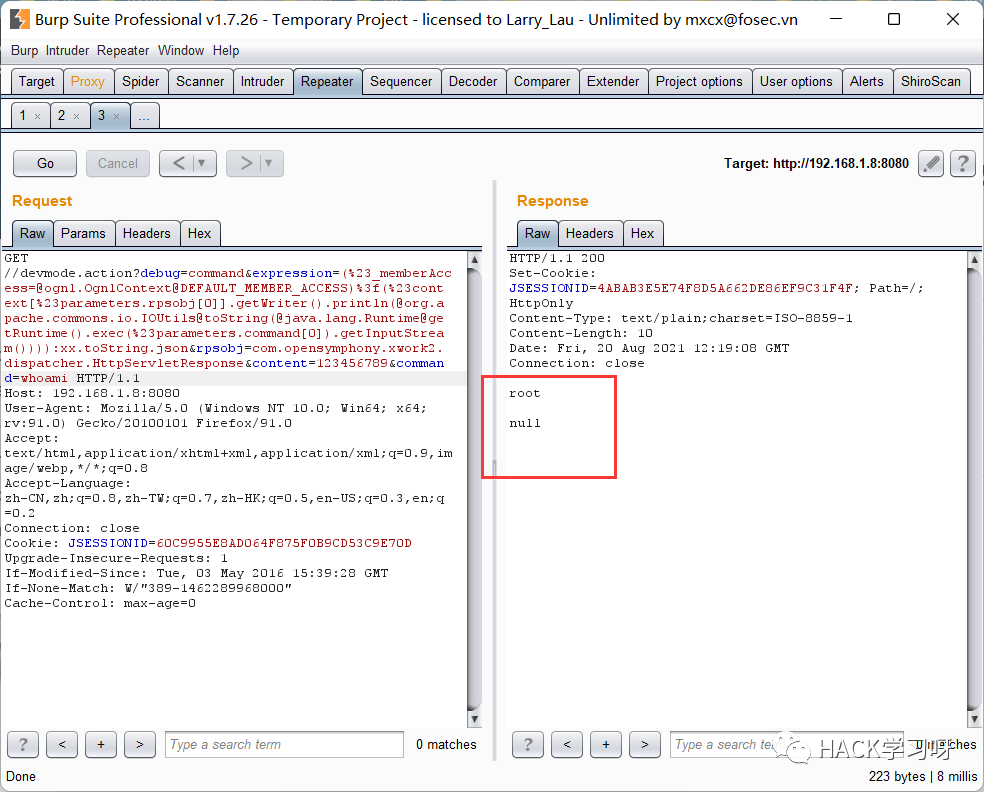This screenshot has width=984, height=792.
Task: Open the User options tab
Action: tap(796, 82)
